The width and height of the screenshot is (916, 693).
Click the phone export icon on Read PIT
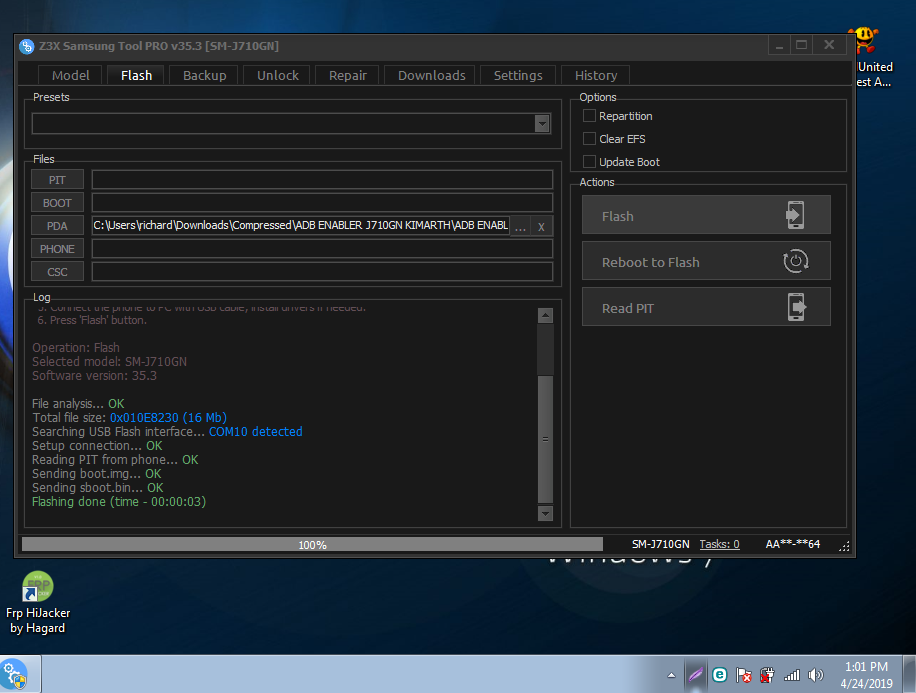[796, 307]
